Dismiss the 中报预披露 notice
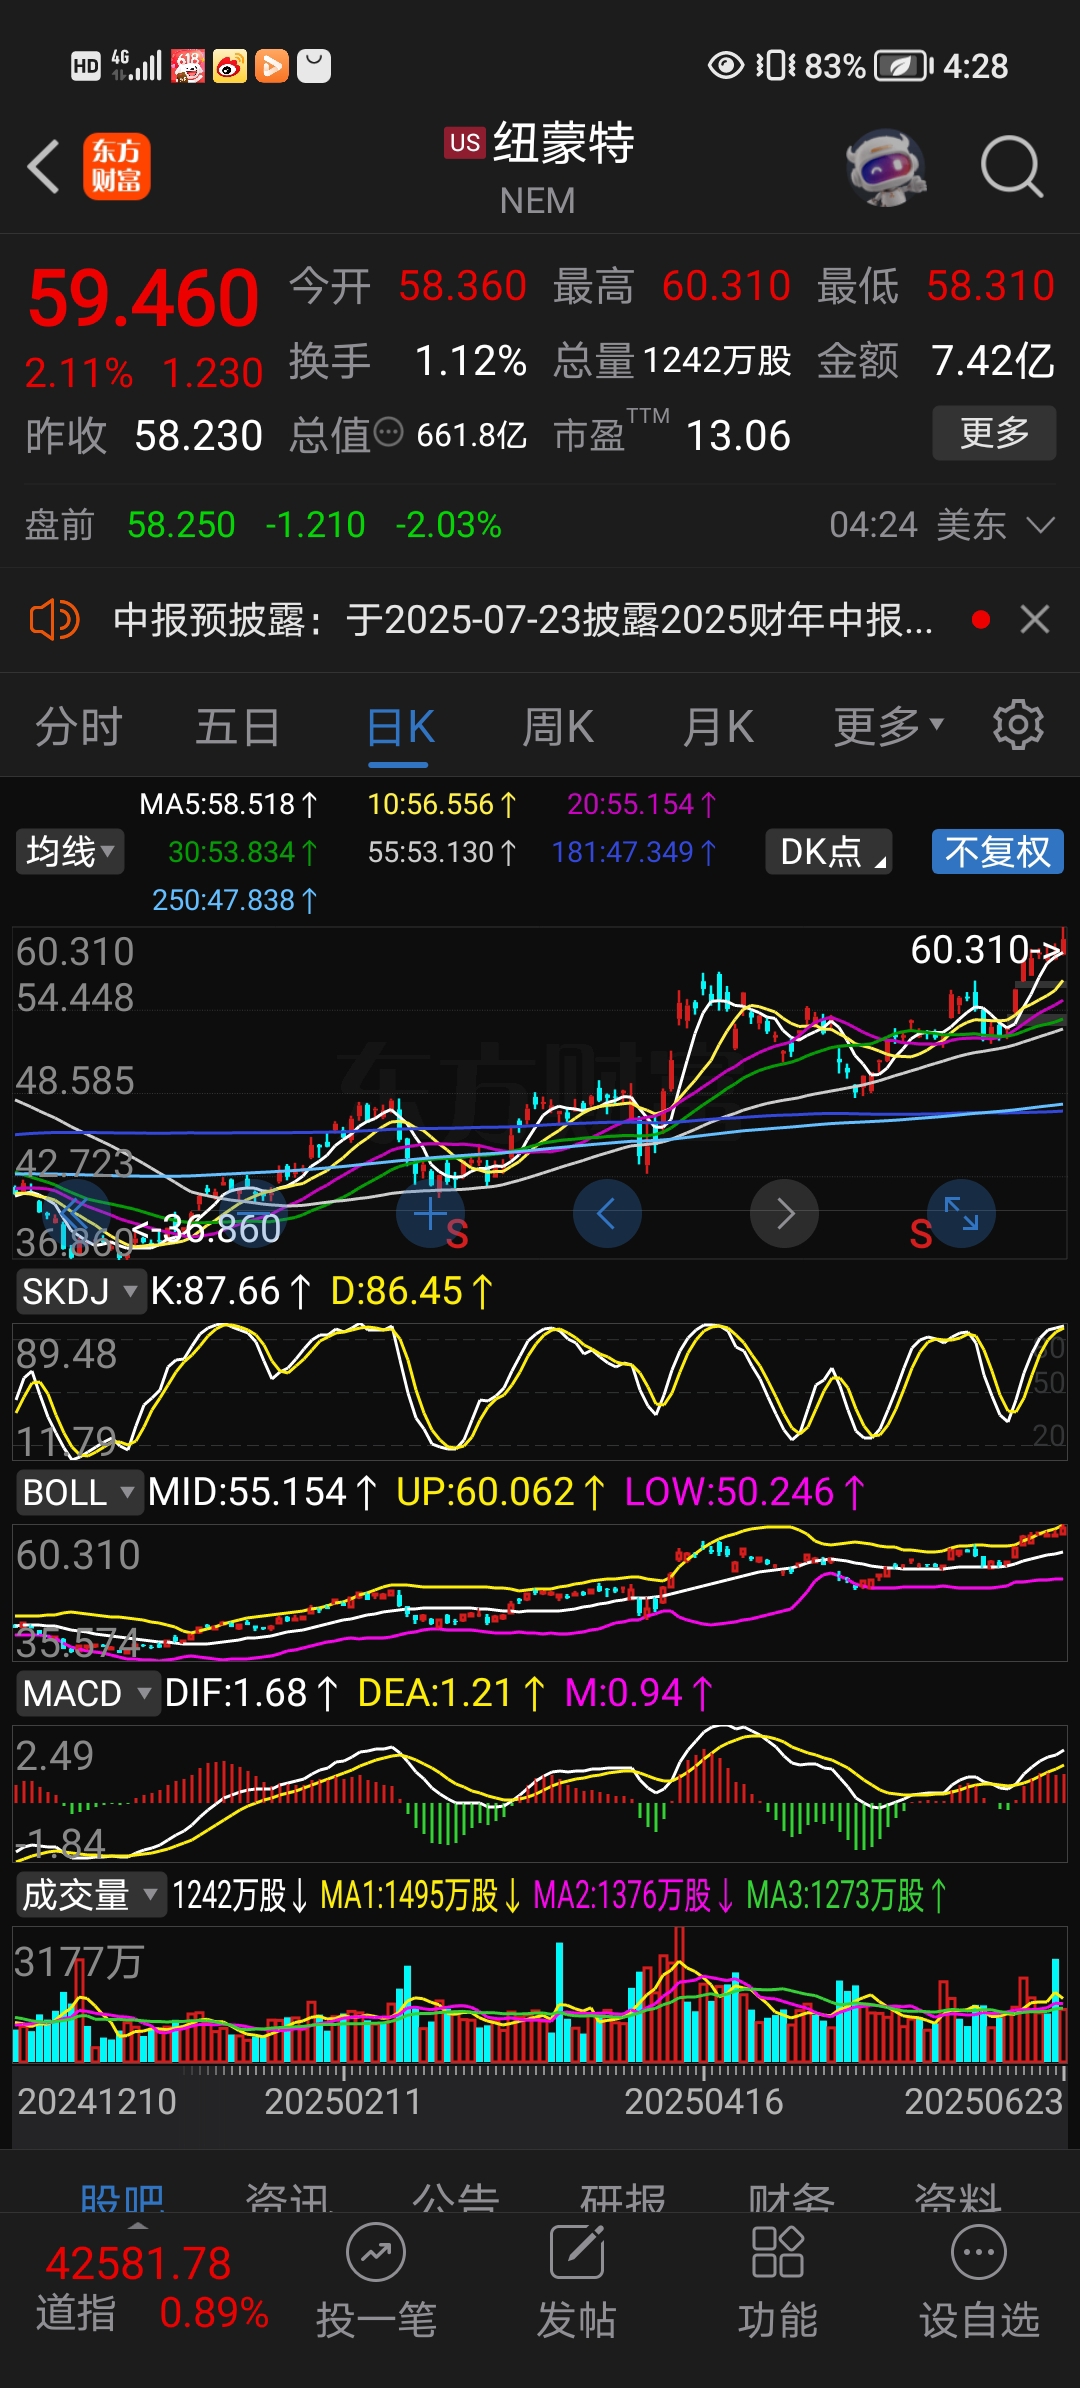Screen dimensions: 1080x2388 click(x=1035, y=620)
